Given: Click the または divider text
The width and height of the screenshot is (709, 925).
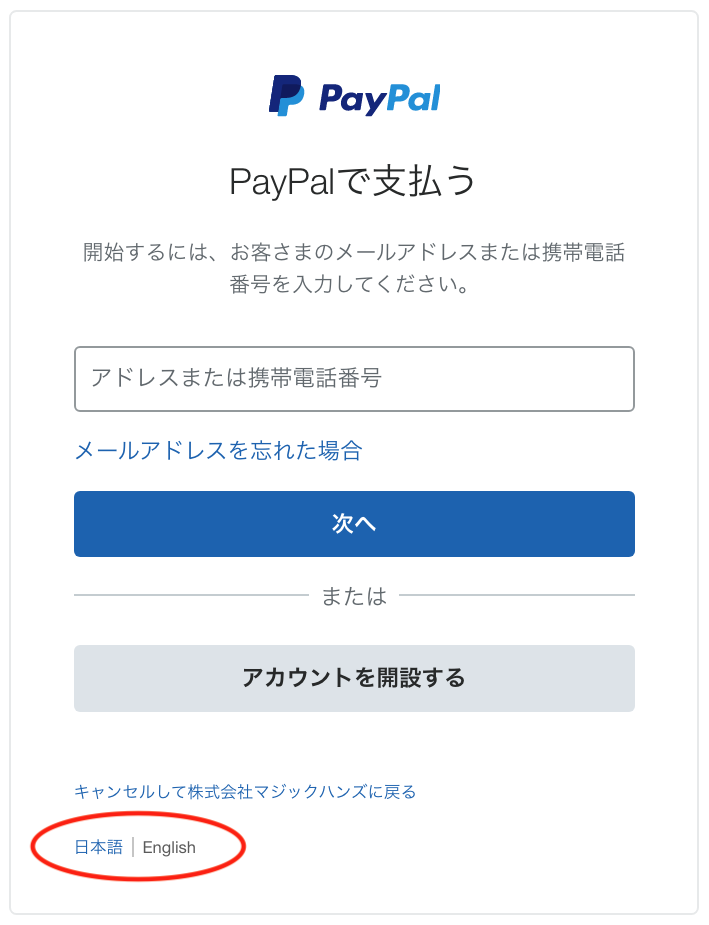Looking at the screenshot, I should 354,596.
